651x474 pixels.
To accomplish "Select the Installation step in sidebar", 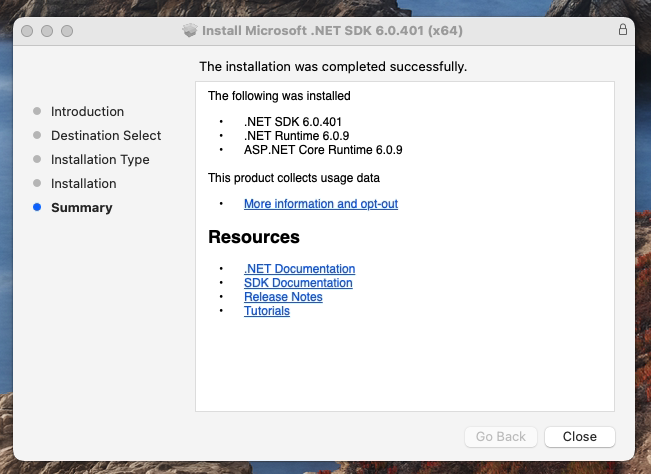I will pos(83,183).
